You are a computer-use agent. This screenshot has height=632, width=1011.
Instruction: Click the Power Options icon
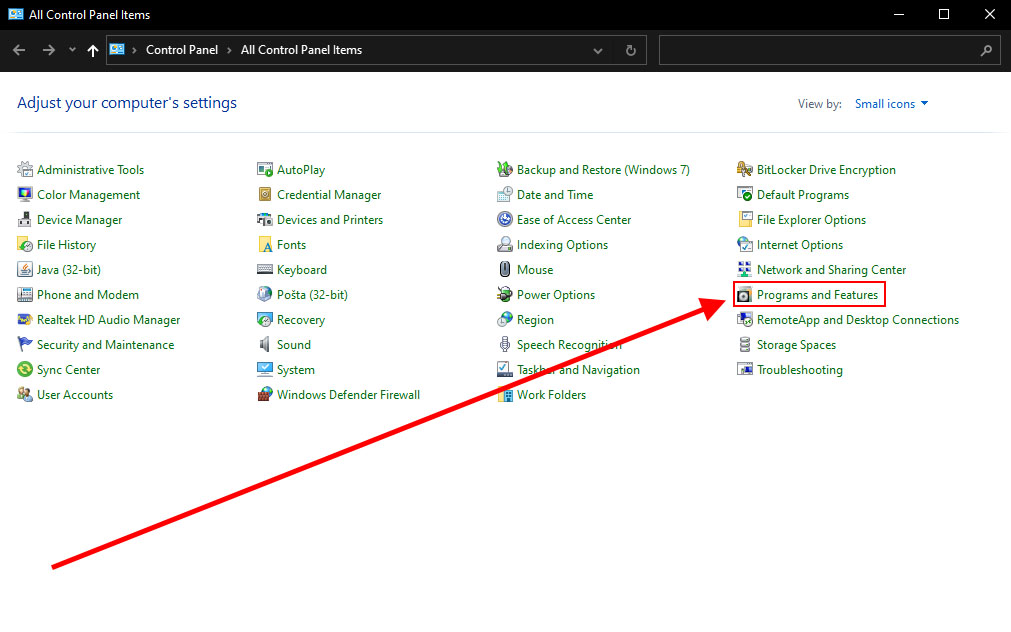click(x=504, y=295)
